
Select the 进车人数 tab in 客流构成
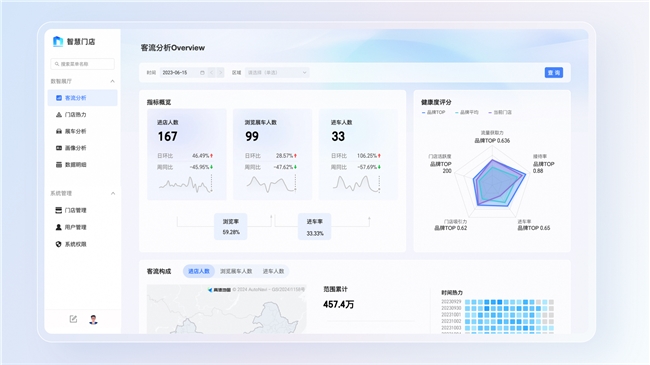pyautogui.click(x=274, y=271)
